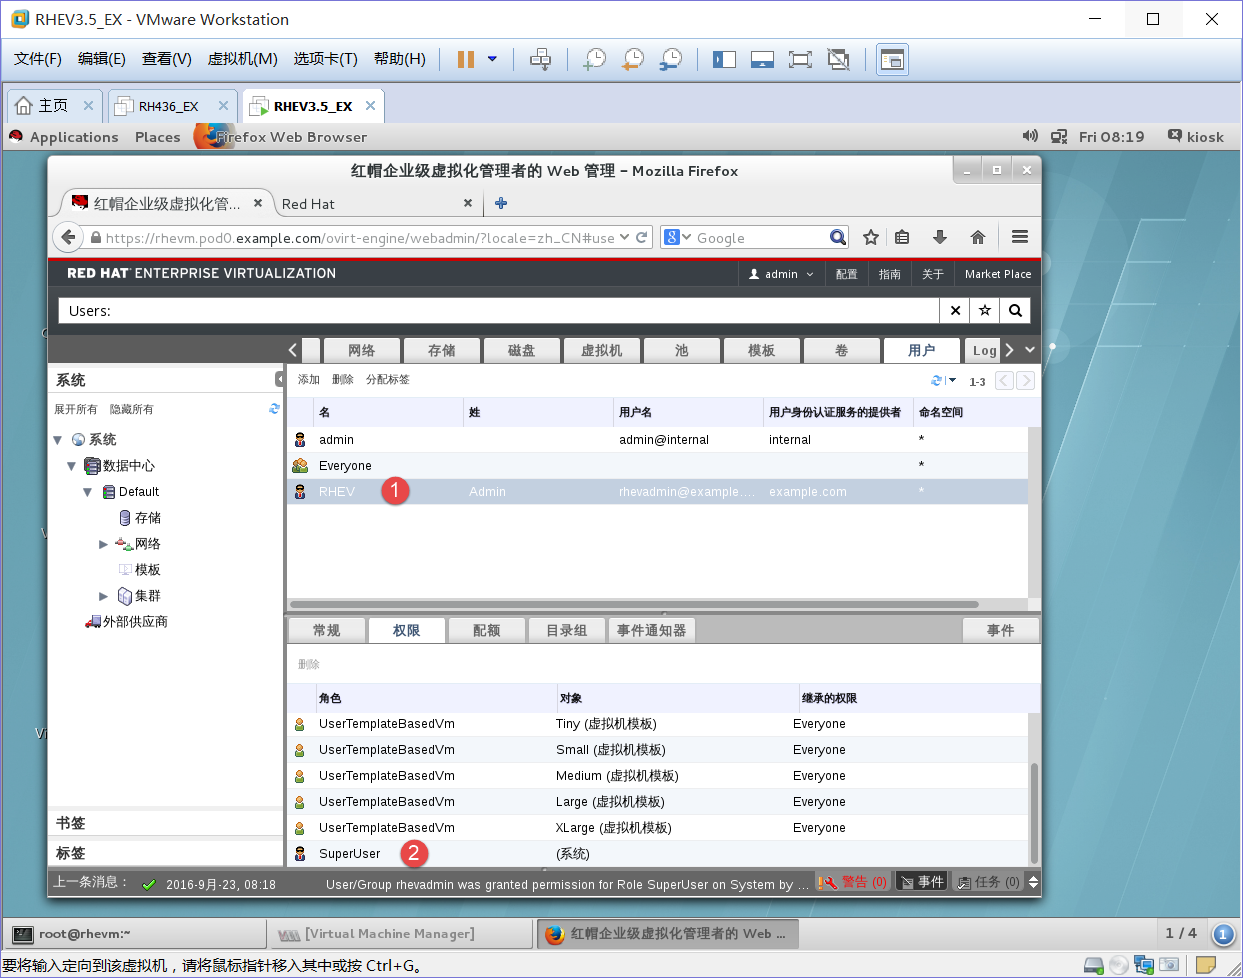Take a VM snapshot using the toolbar icon

[x=594, y=59]
